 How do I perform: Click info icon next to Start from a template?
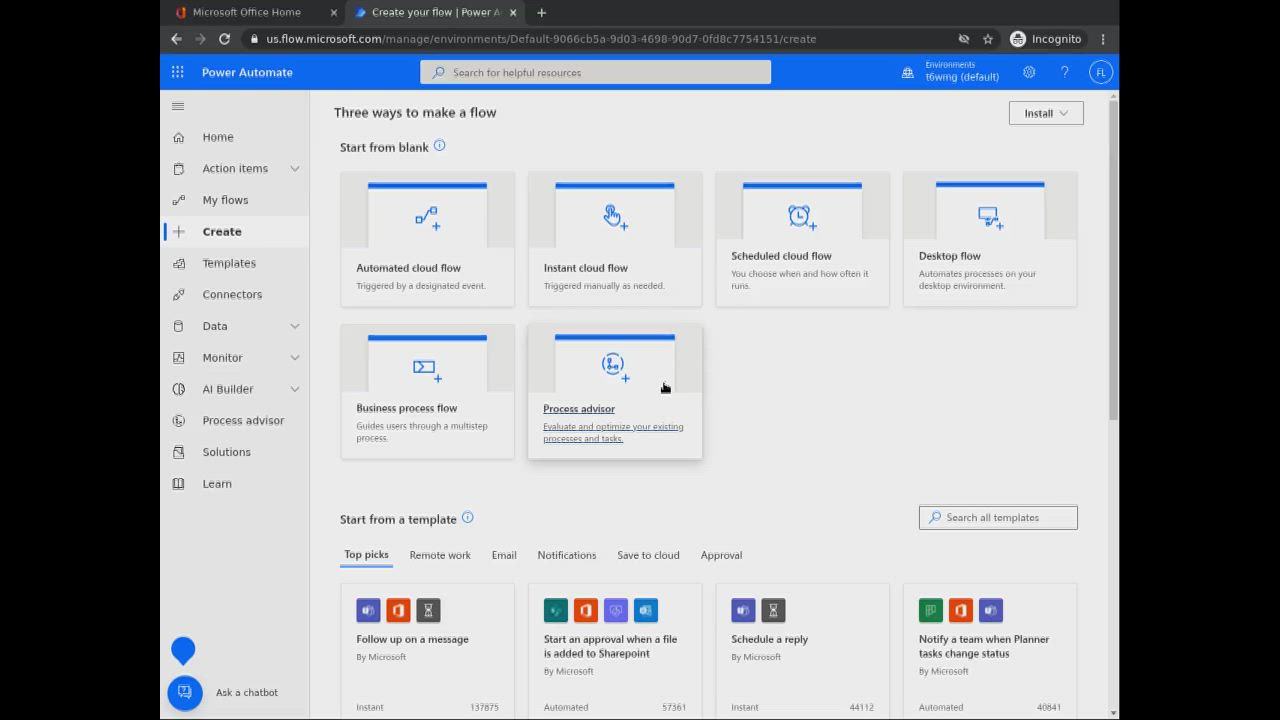[x=467, y=518]
